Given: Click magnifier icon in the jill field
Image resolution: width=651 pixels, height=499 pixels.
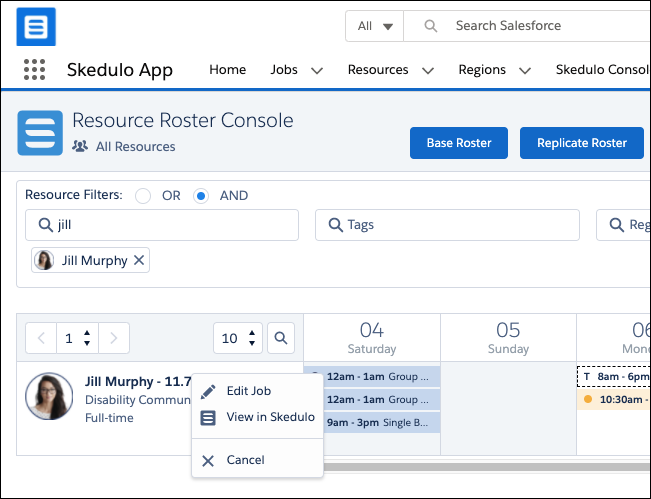Looking at the screenshot, I should pos(45,225).
